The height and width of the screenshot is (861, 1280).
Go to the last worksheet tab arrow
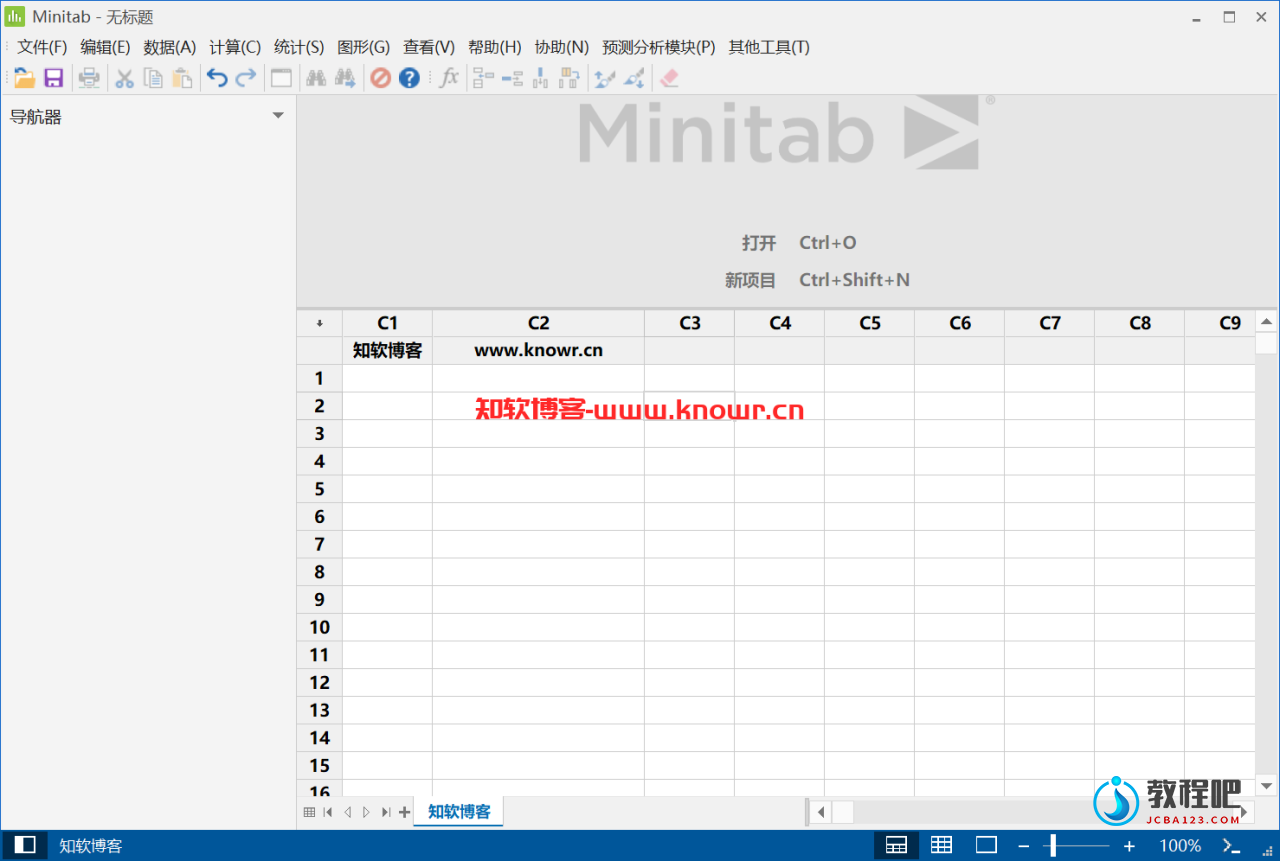pyautogui.click(x=385, y=812)
